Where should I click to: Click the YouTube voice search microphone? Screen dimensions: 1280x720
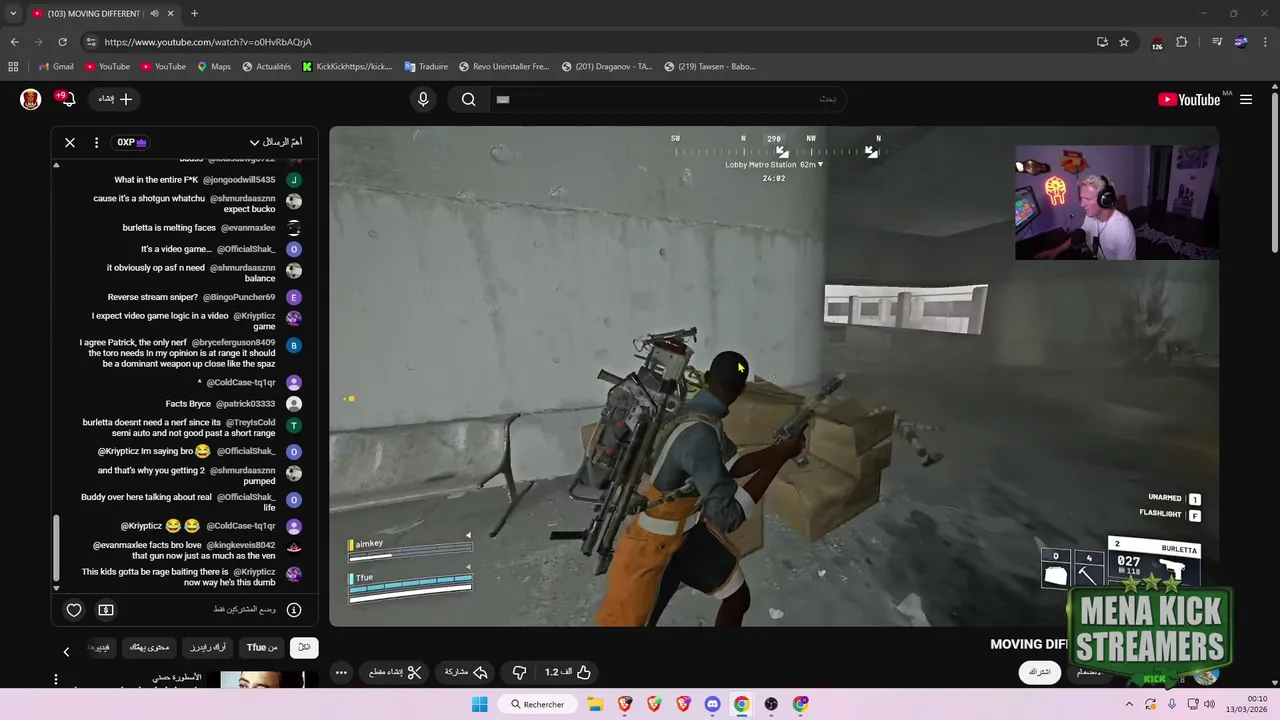click(423, 99)
